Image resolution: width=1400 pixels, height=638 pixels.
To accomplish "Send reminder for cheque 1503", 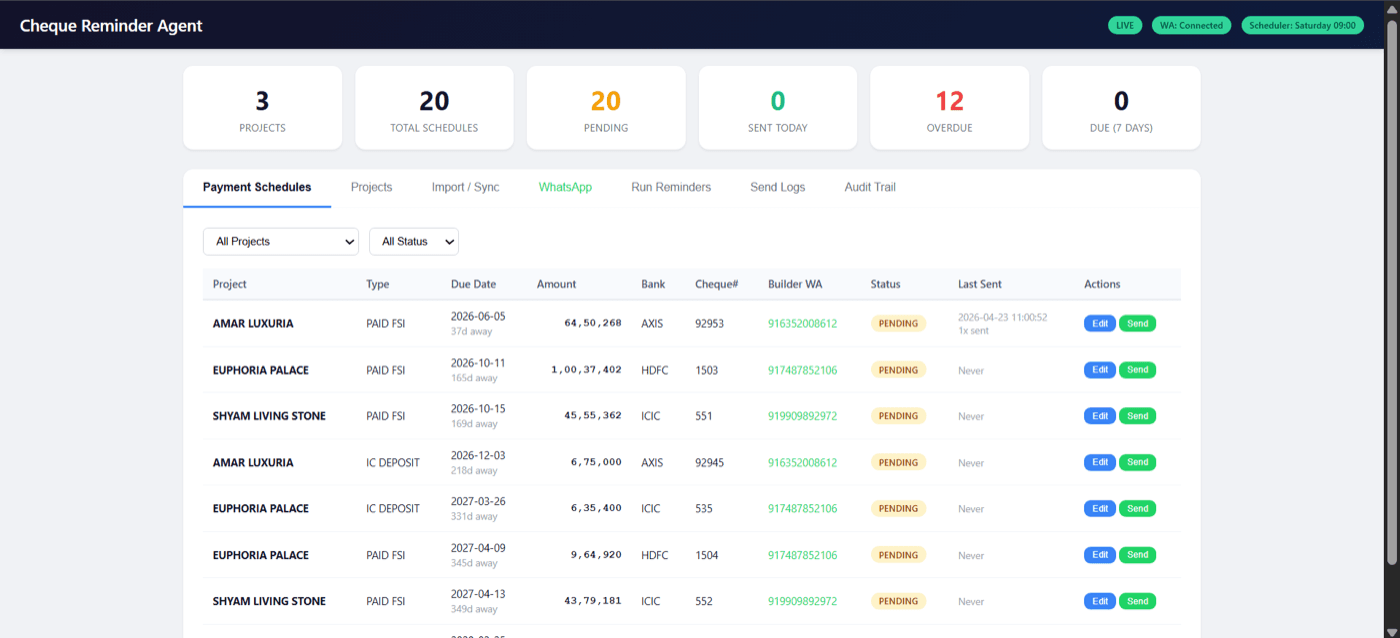I will click(1138, 370).
